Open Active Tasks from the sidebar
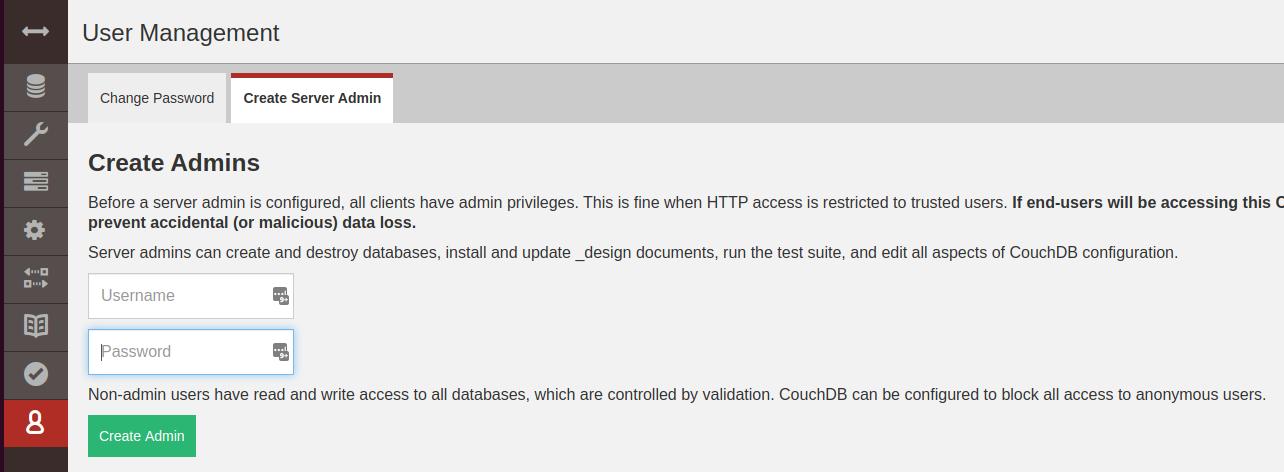Viewport: 1284px width, 472px height. click(35, 182)
